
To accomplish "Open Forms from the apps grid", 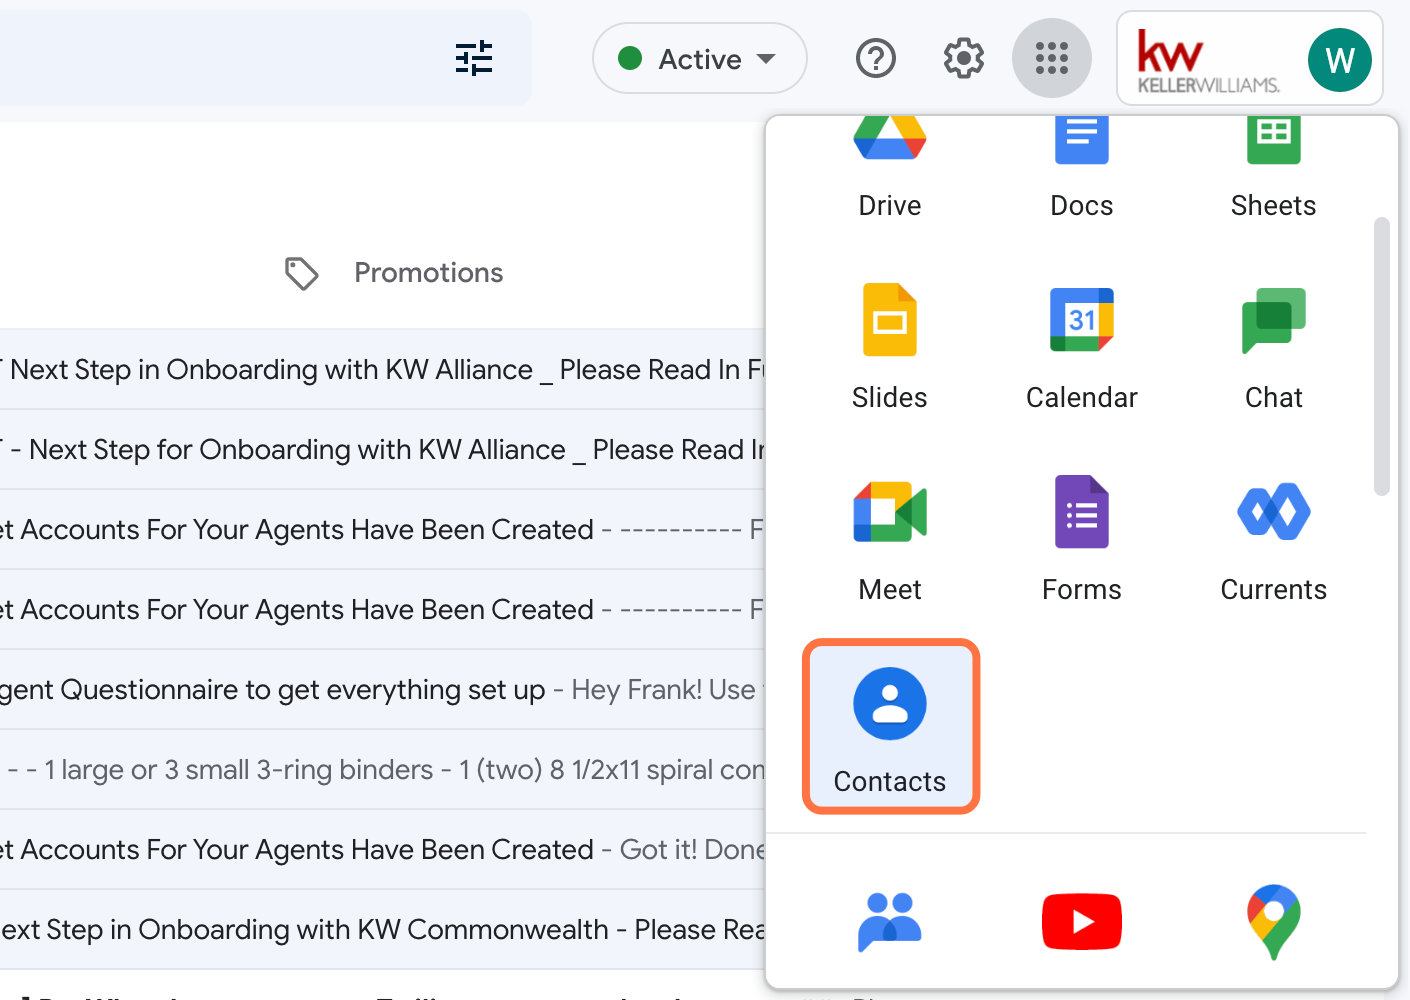I will tap(1081, 538).
